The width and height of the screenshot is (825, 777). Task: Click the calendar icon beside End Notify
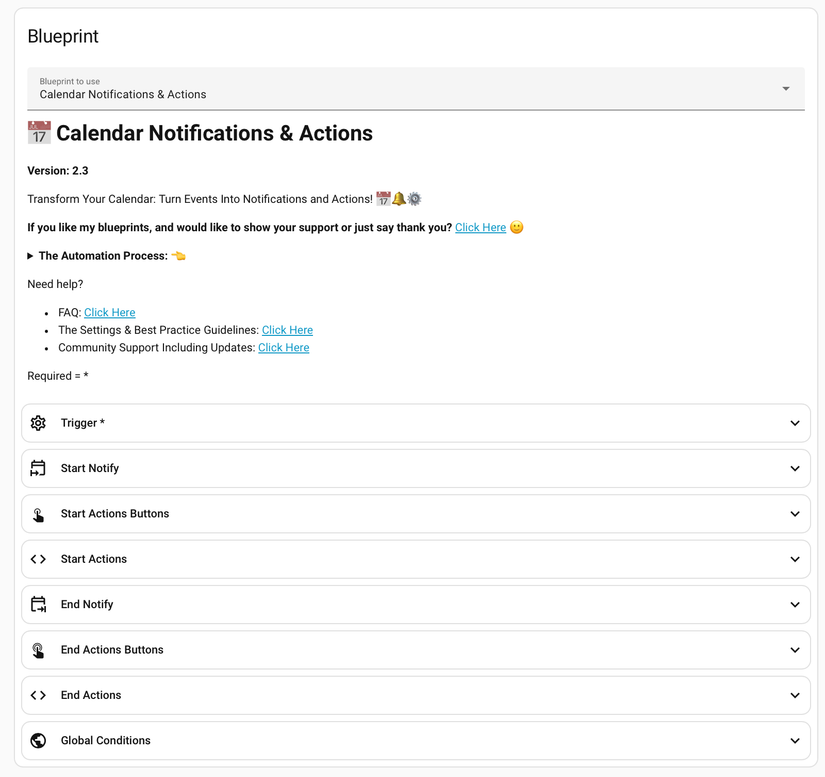[x=38, y=604]
